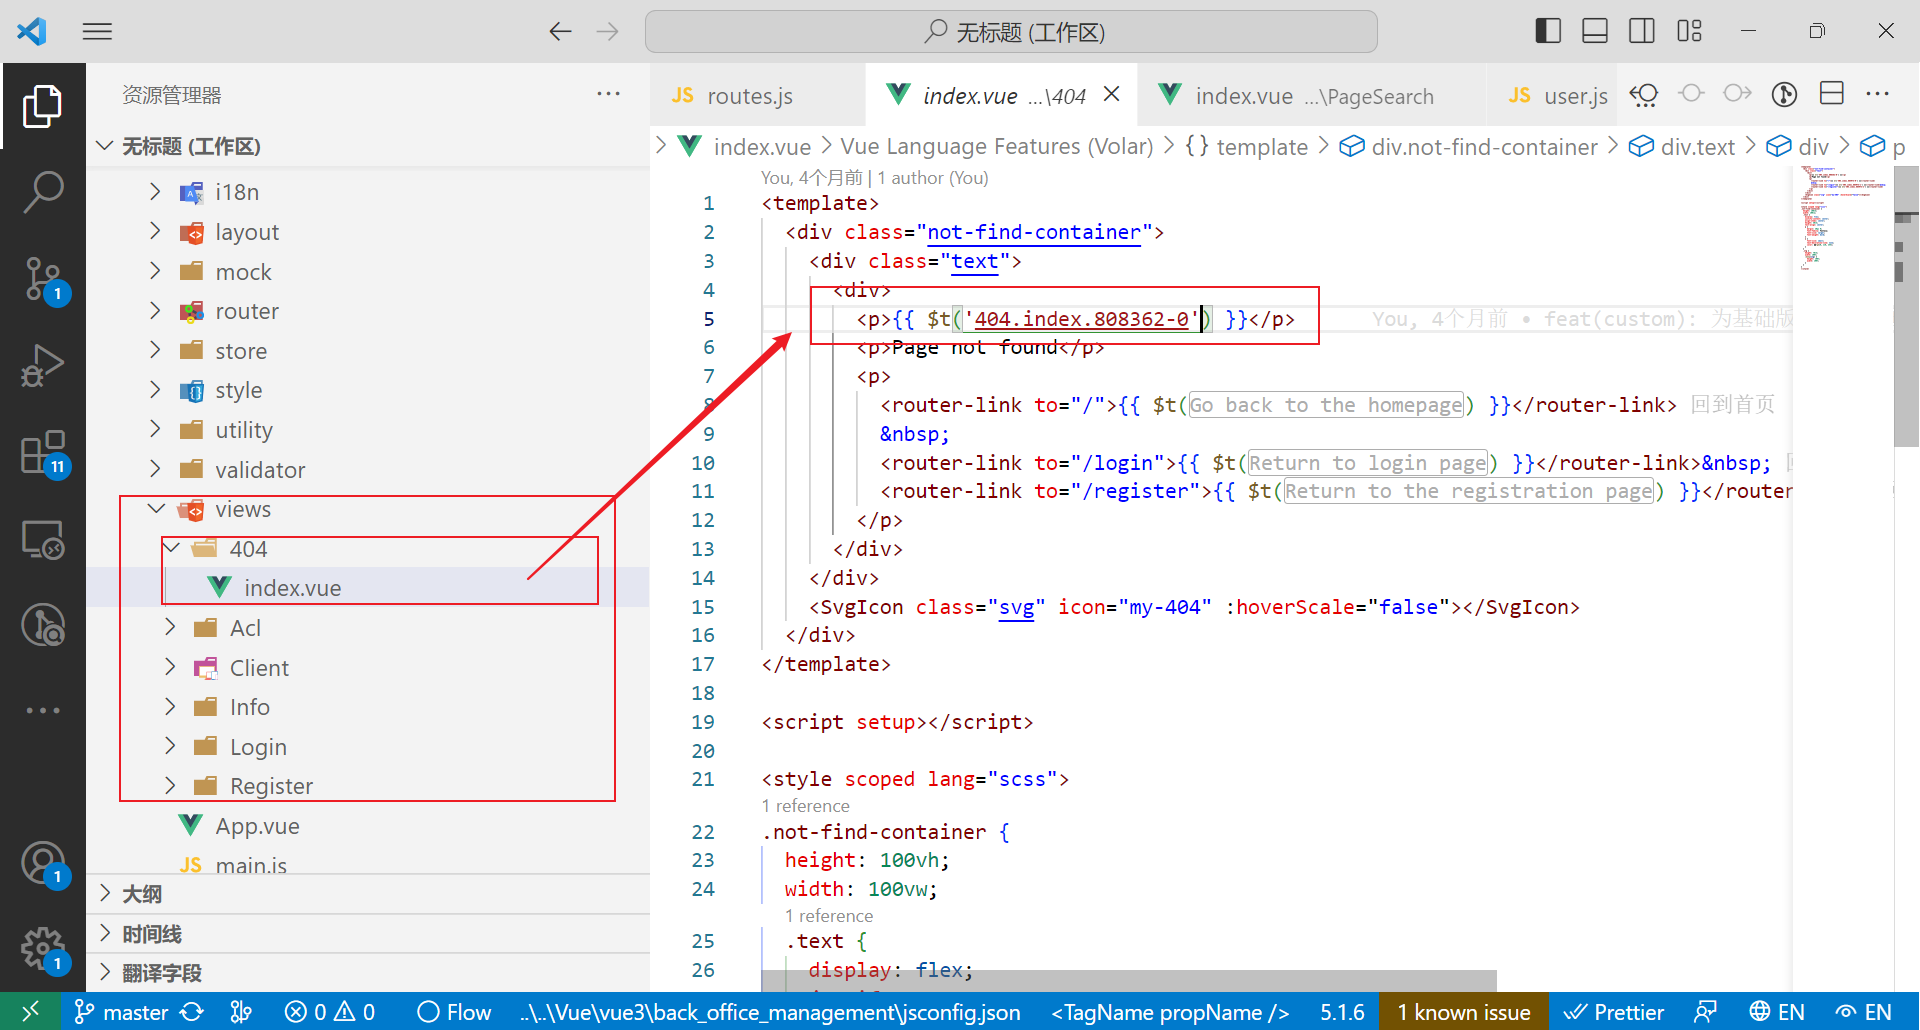Screen dimensions: 1920x1030
Task: Open the Extensions view with 11 badges
Action: (x=44, y=453)
